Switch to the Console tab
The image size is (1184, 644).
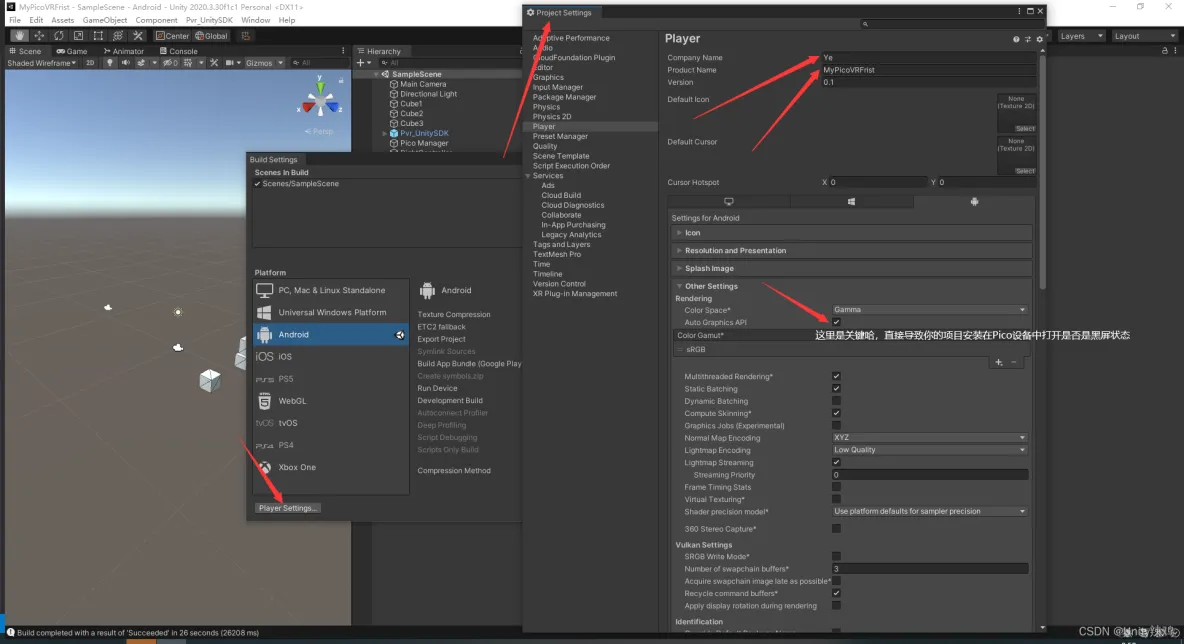click(x=178, y=51)
